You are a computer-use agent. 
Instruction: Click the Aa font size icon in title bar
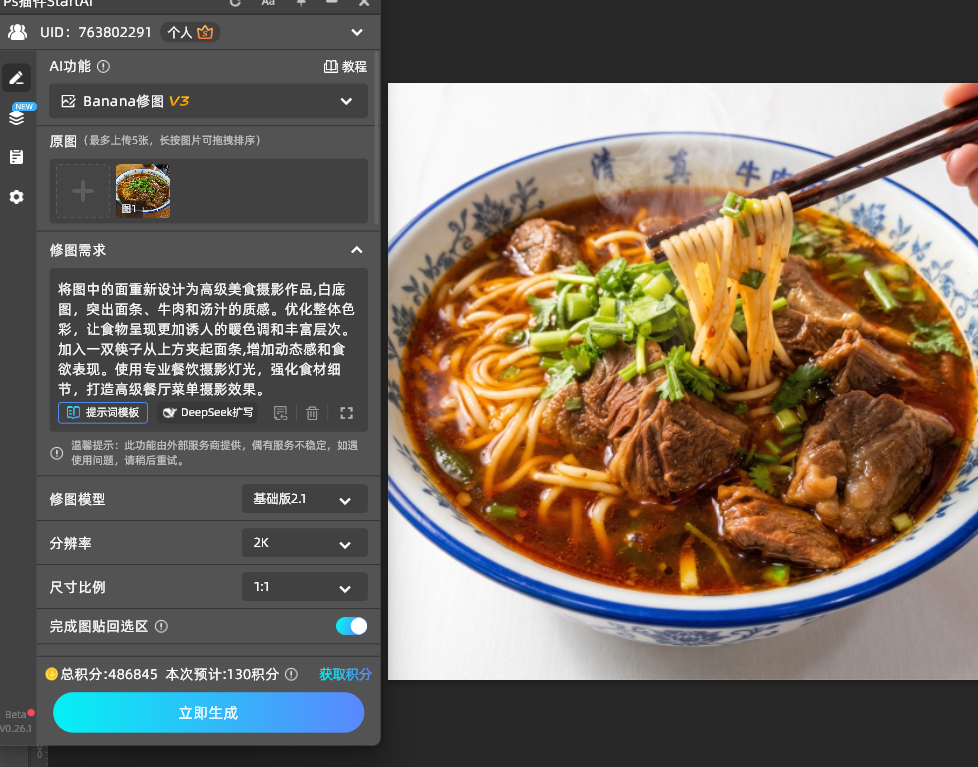[x=268, y=3]
